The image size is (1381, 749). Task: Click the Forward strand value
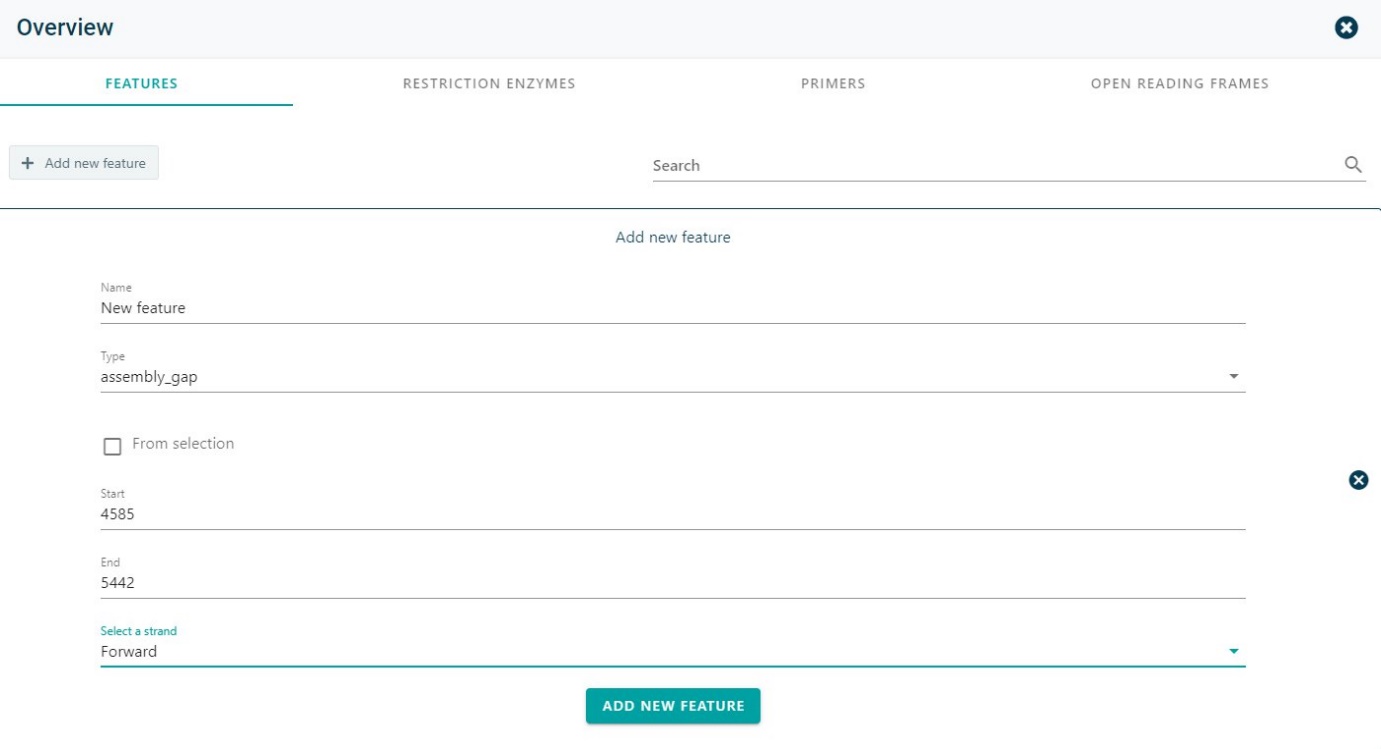(x=129, y=652)
